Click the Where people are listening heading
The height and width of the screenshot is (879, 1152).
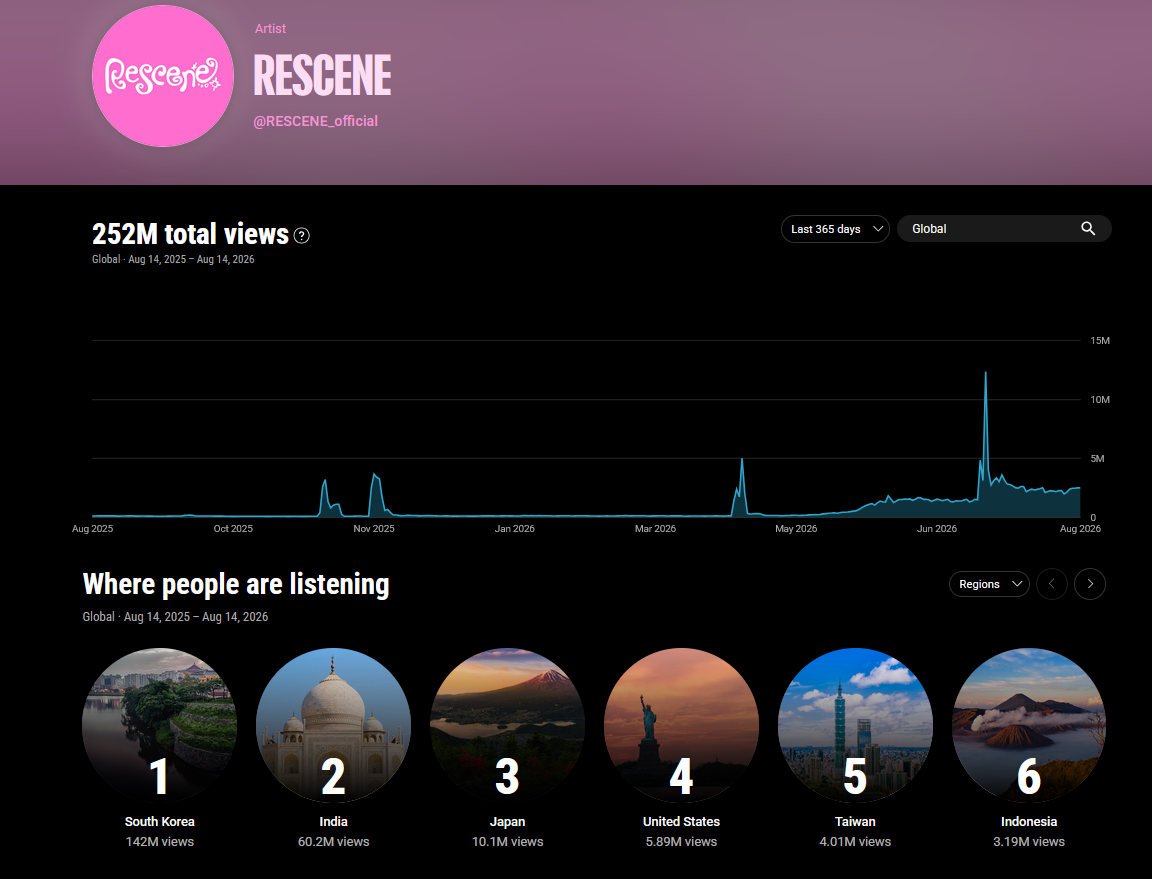(236, 584)
